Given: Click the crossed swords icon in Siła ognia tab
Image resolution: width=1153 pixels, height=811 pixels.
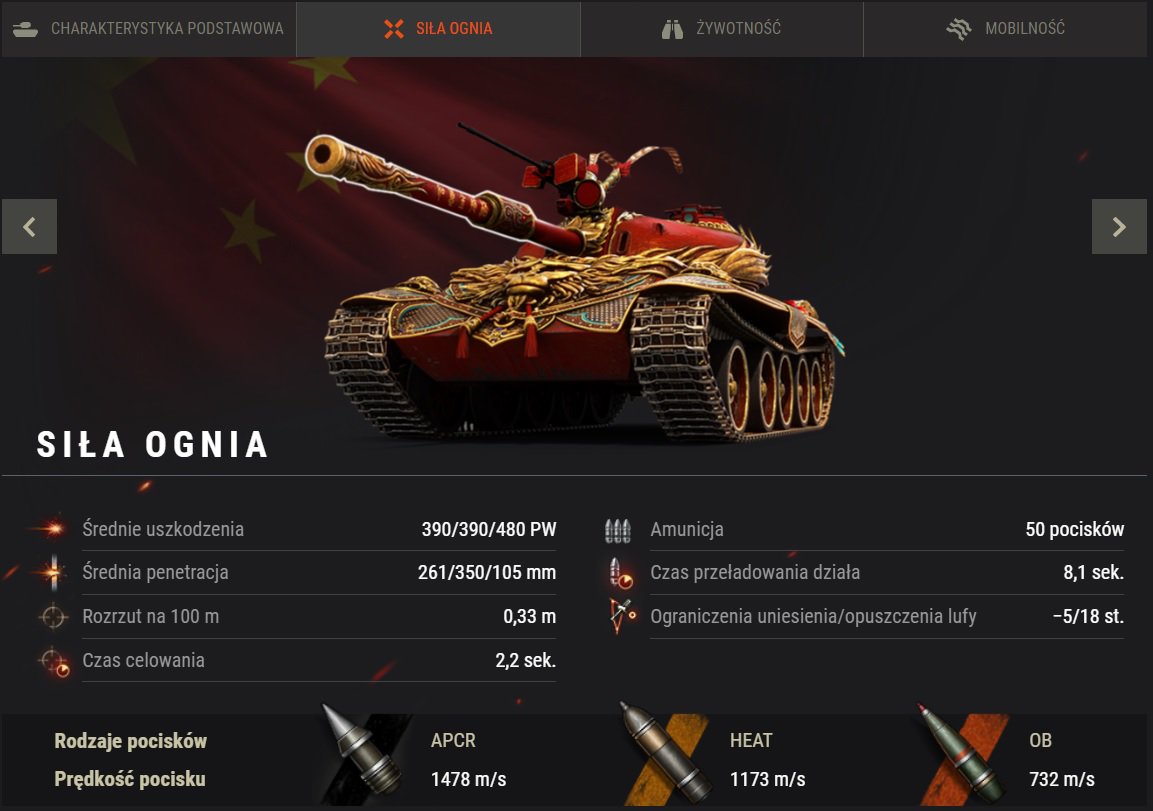Looking at the screenshot, I should tap(394, 29).
